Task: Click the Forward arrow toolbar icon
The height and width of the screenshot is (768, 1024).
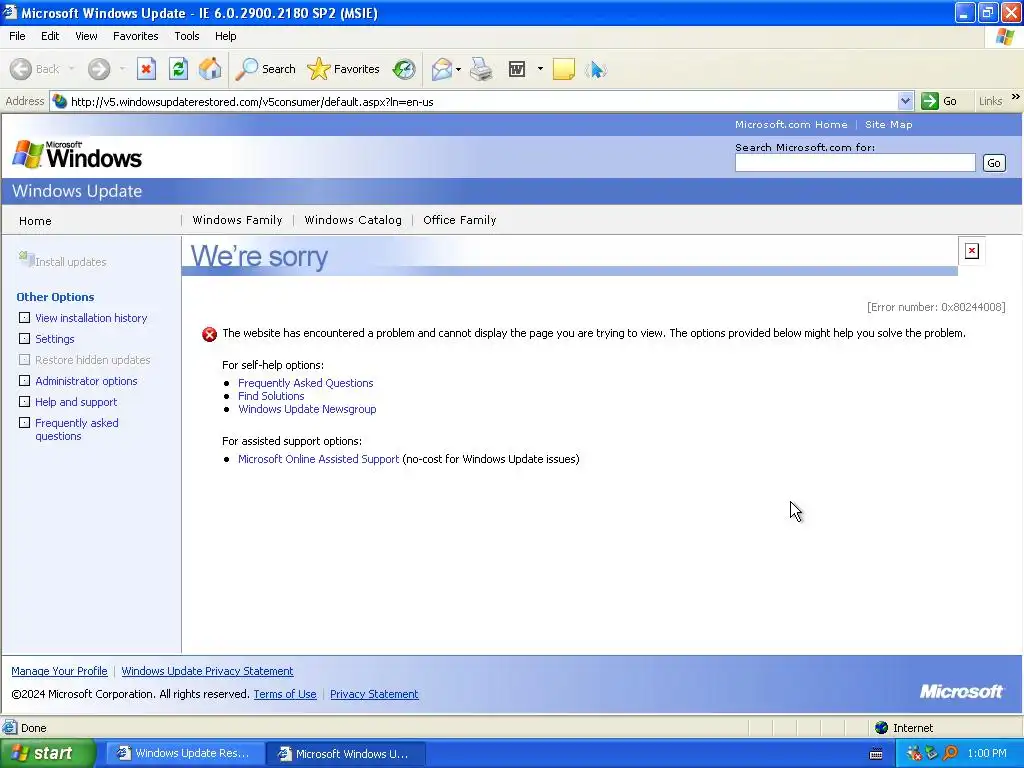Action: click(99, 69)
